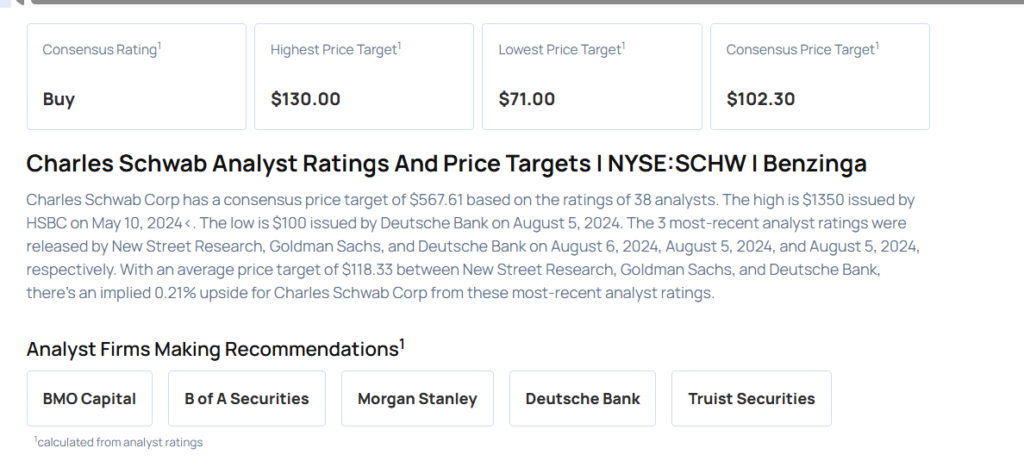Click the $102.30 consensus target value

[x=760, y=99]
